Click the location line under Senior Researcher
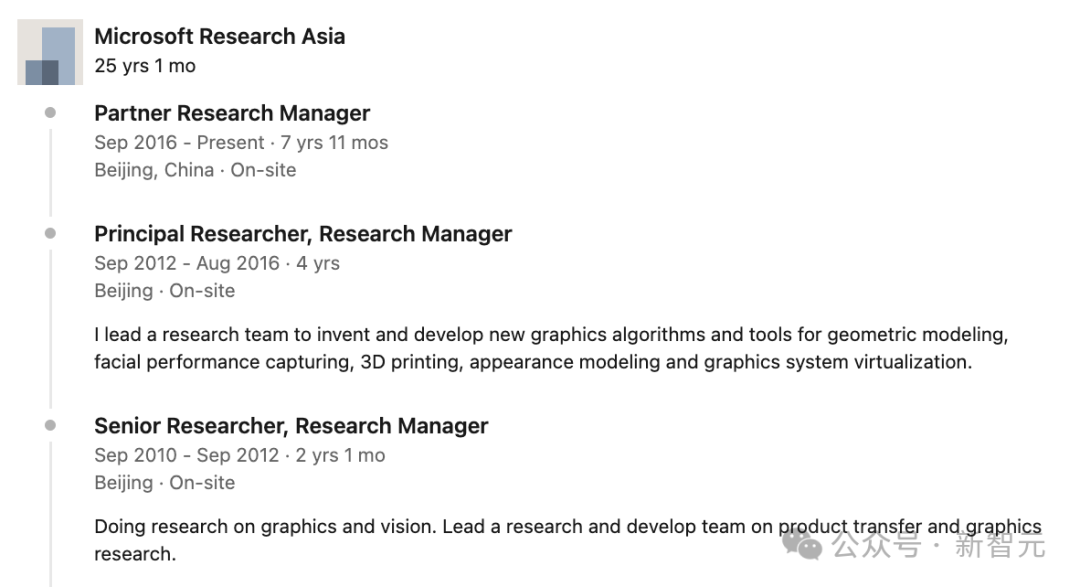 (164, 483)
